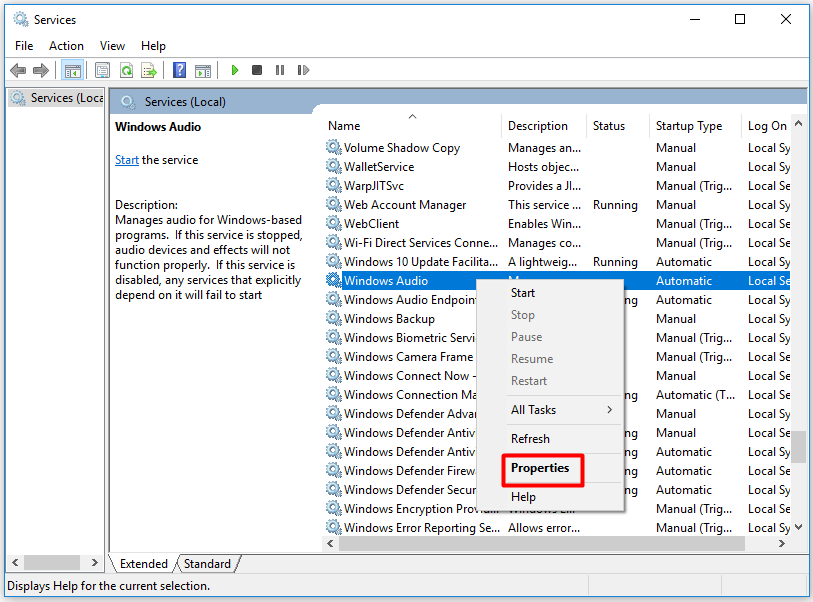This screenshot has width=813, height=602.
Task: Go forward using the toolbar Forward arrow
Action: (40, 70)
